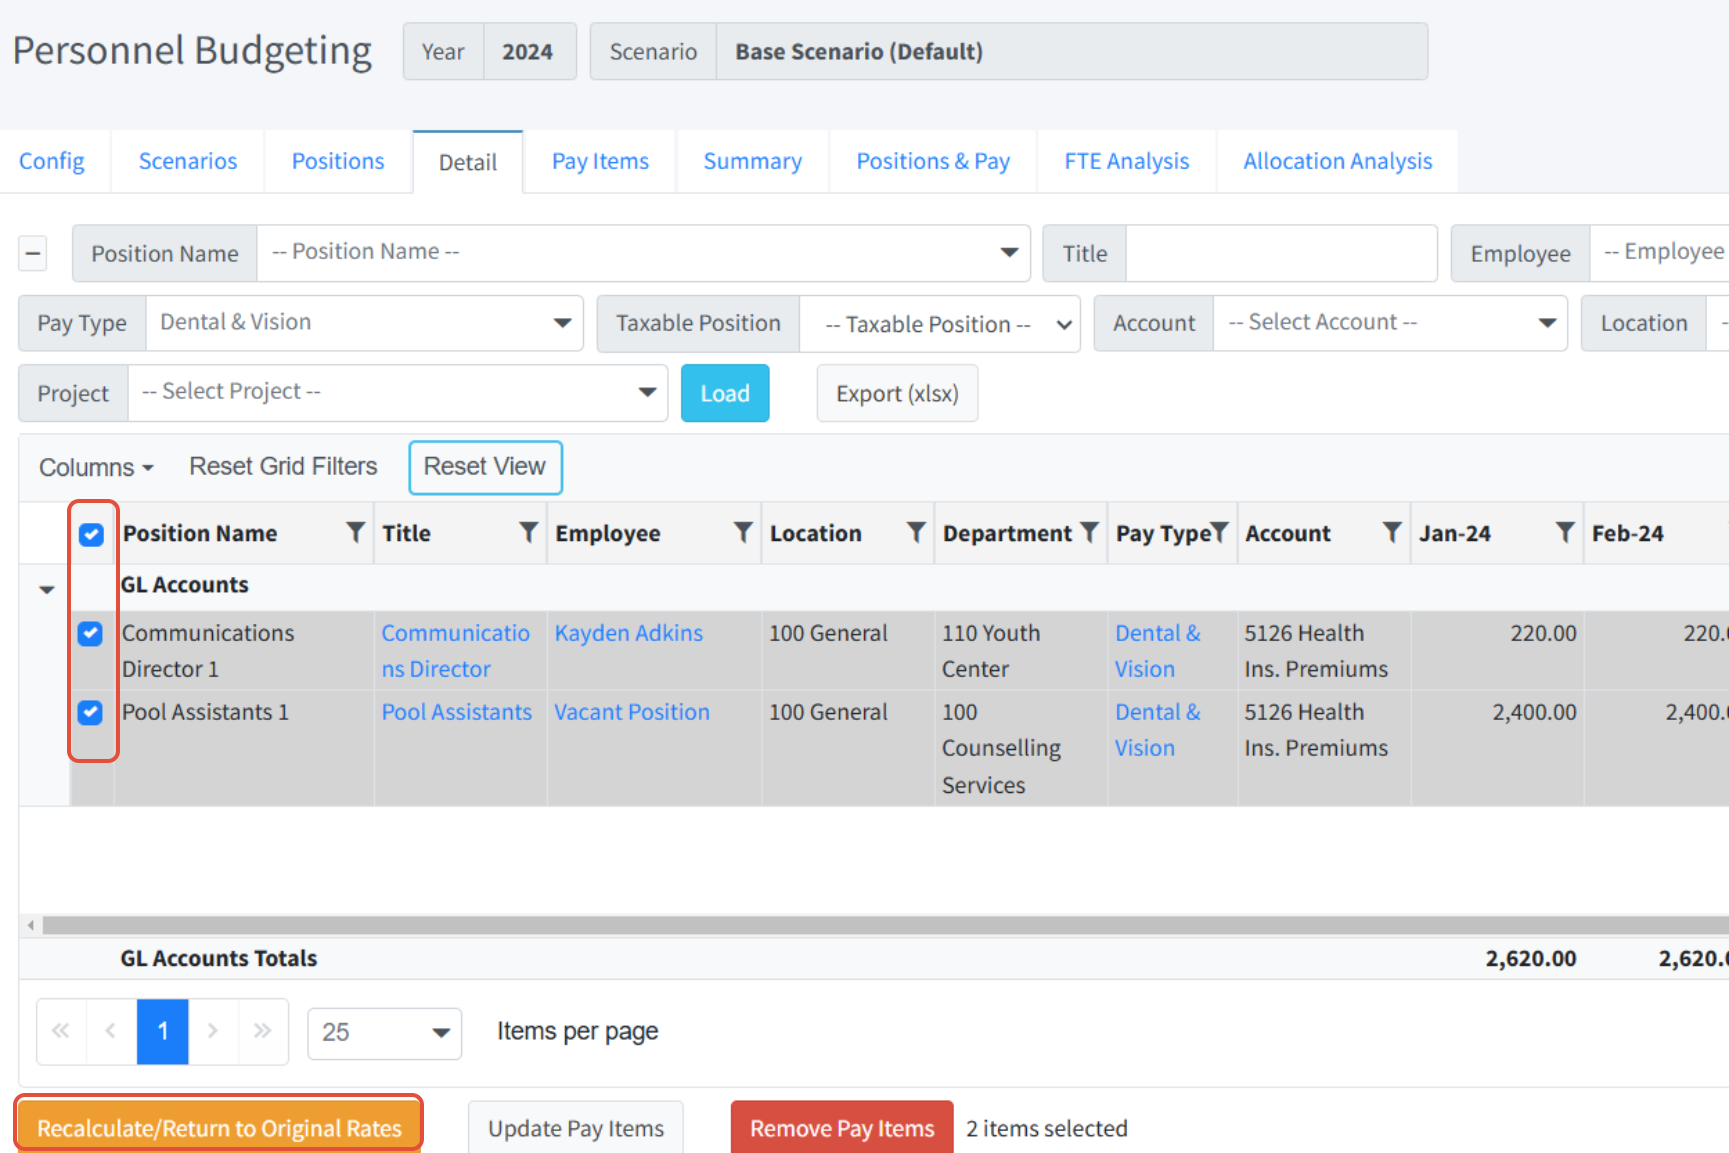Switch to the Positions tab

pyautogui.click(x=338, y=161)
